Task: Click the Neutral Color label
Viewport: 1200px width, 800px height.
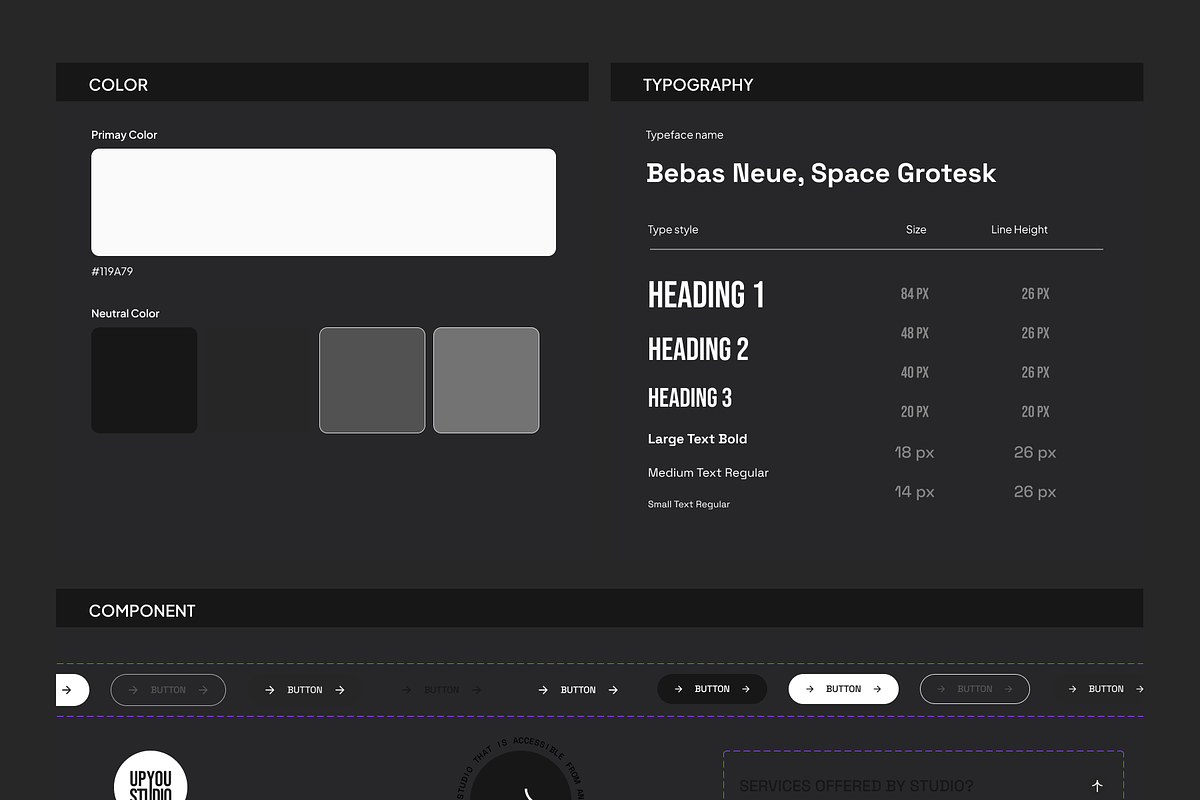Action: [x=125, y=314]
